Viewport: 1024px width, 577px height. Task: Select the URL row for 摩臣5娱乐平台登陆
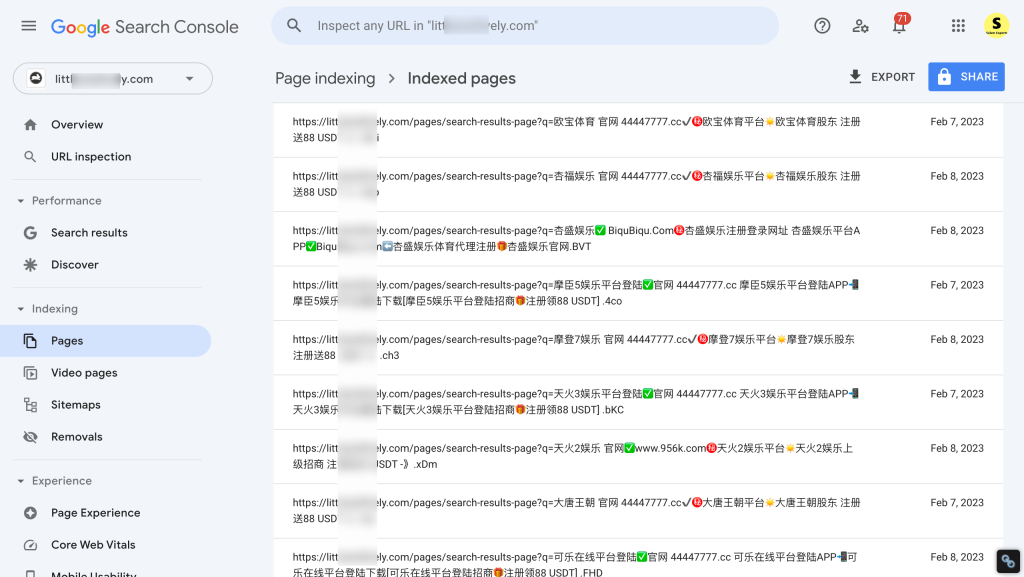pyautogui.click(x=638, y=293)
